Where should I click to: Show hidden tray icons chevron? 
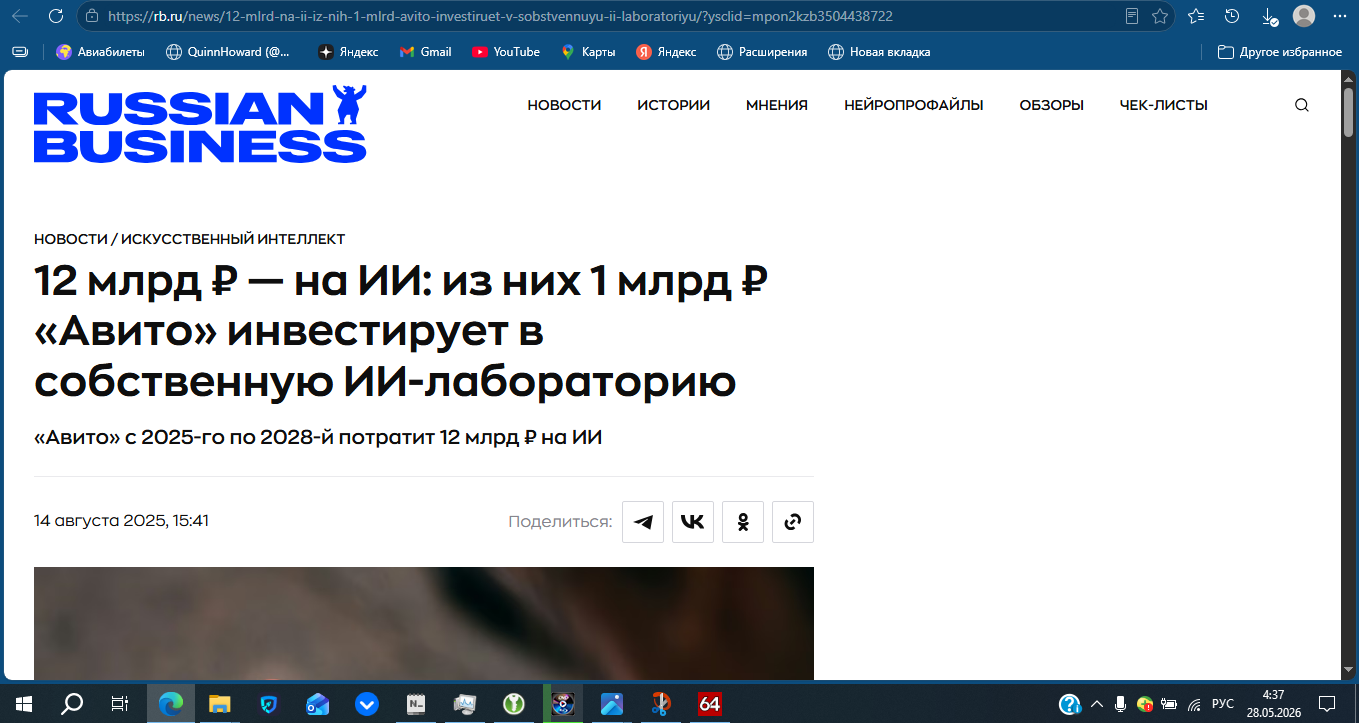[x=1097, y=703]
